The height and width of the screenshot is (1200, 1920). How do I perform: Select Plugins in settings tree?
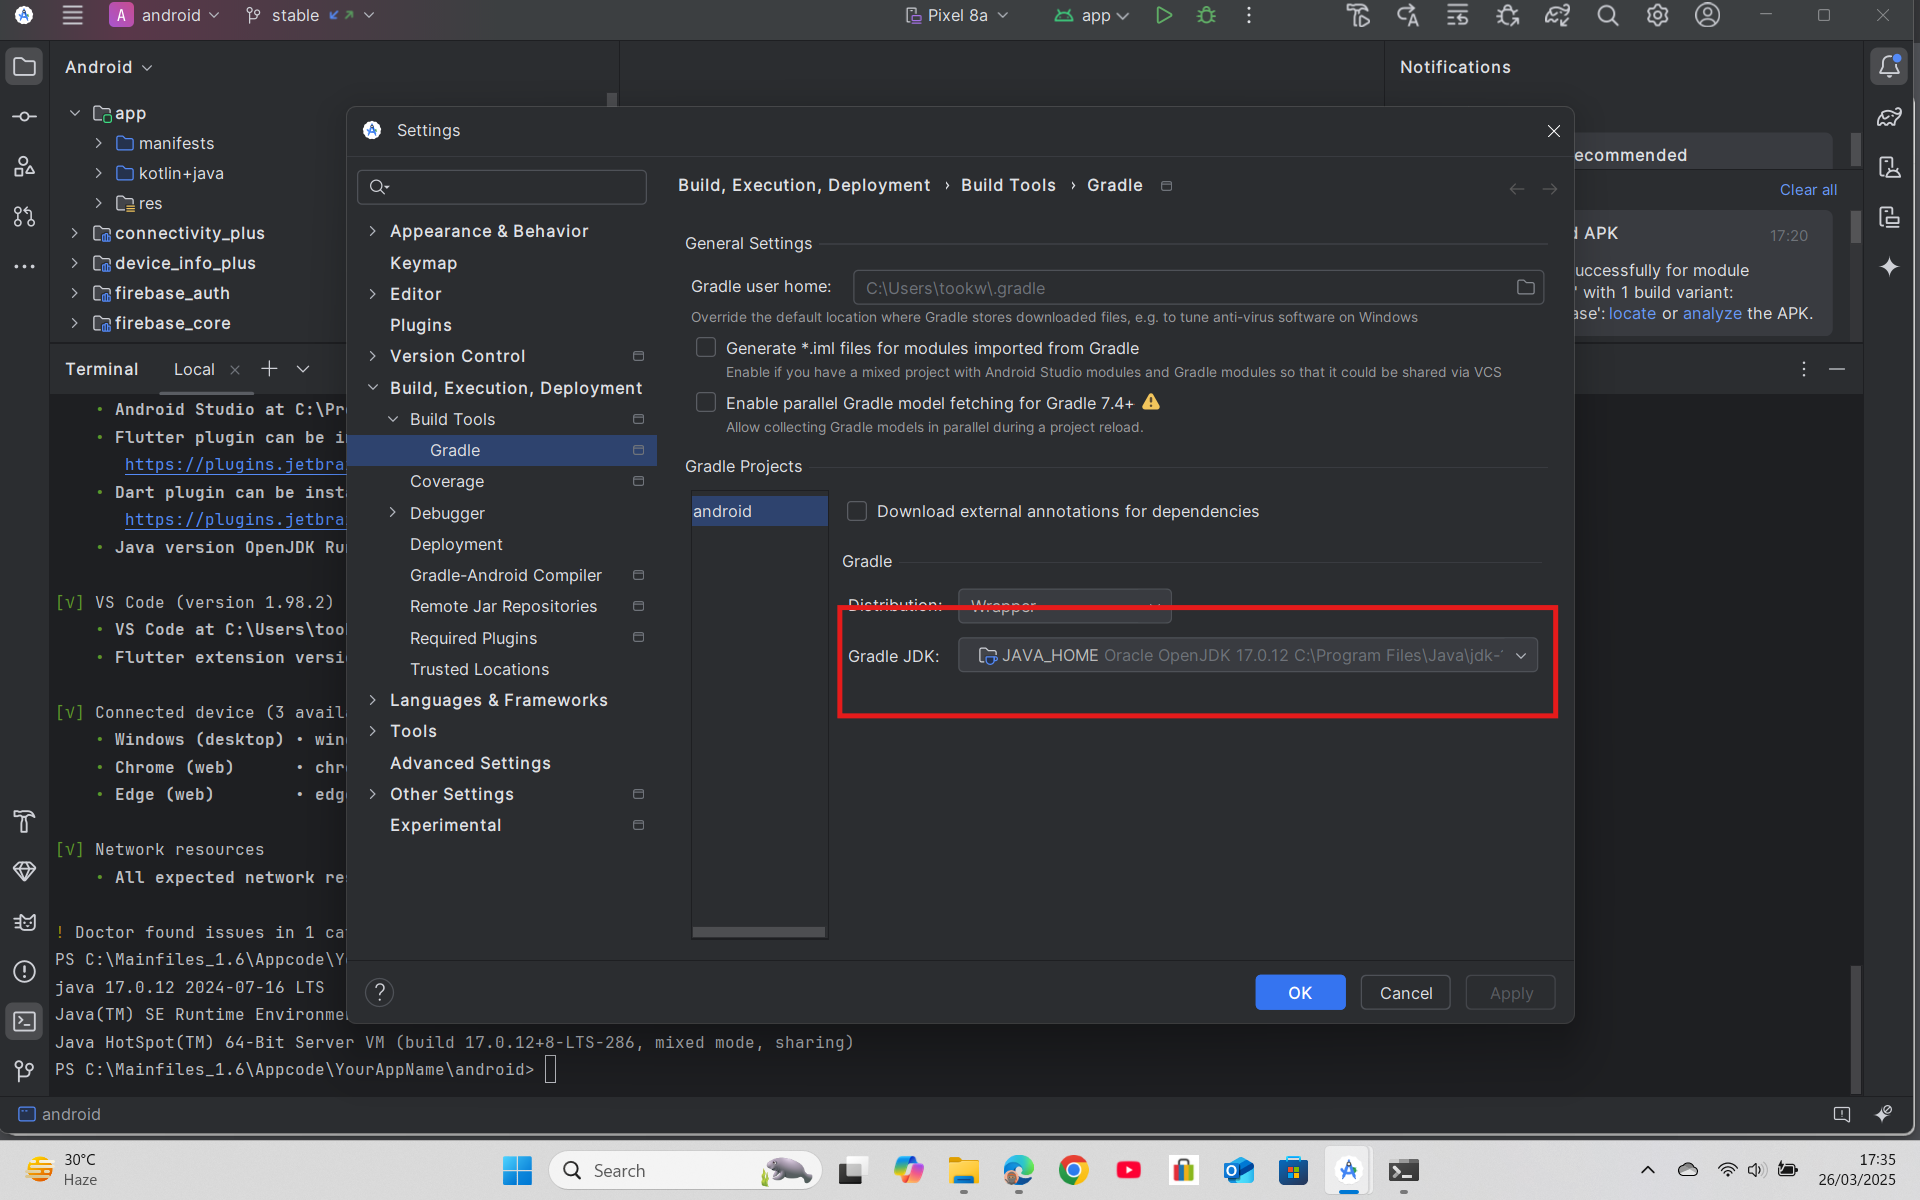click(x=421, y=325)
